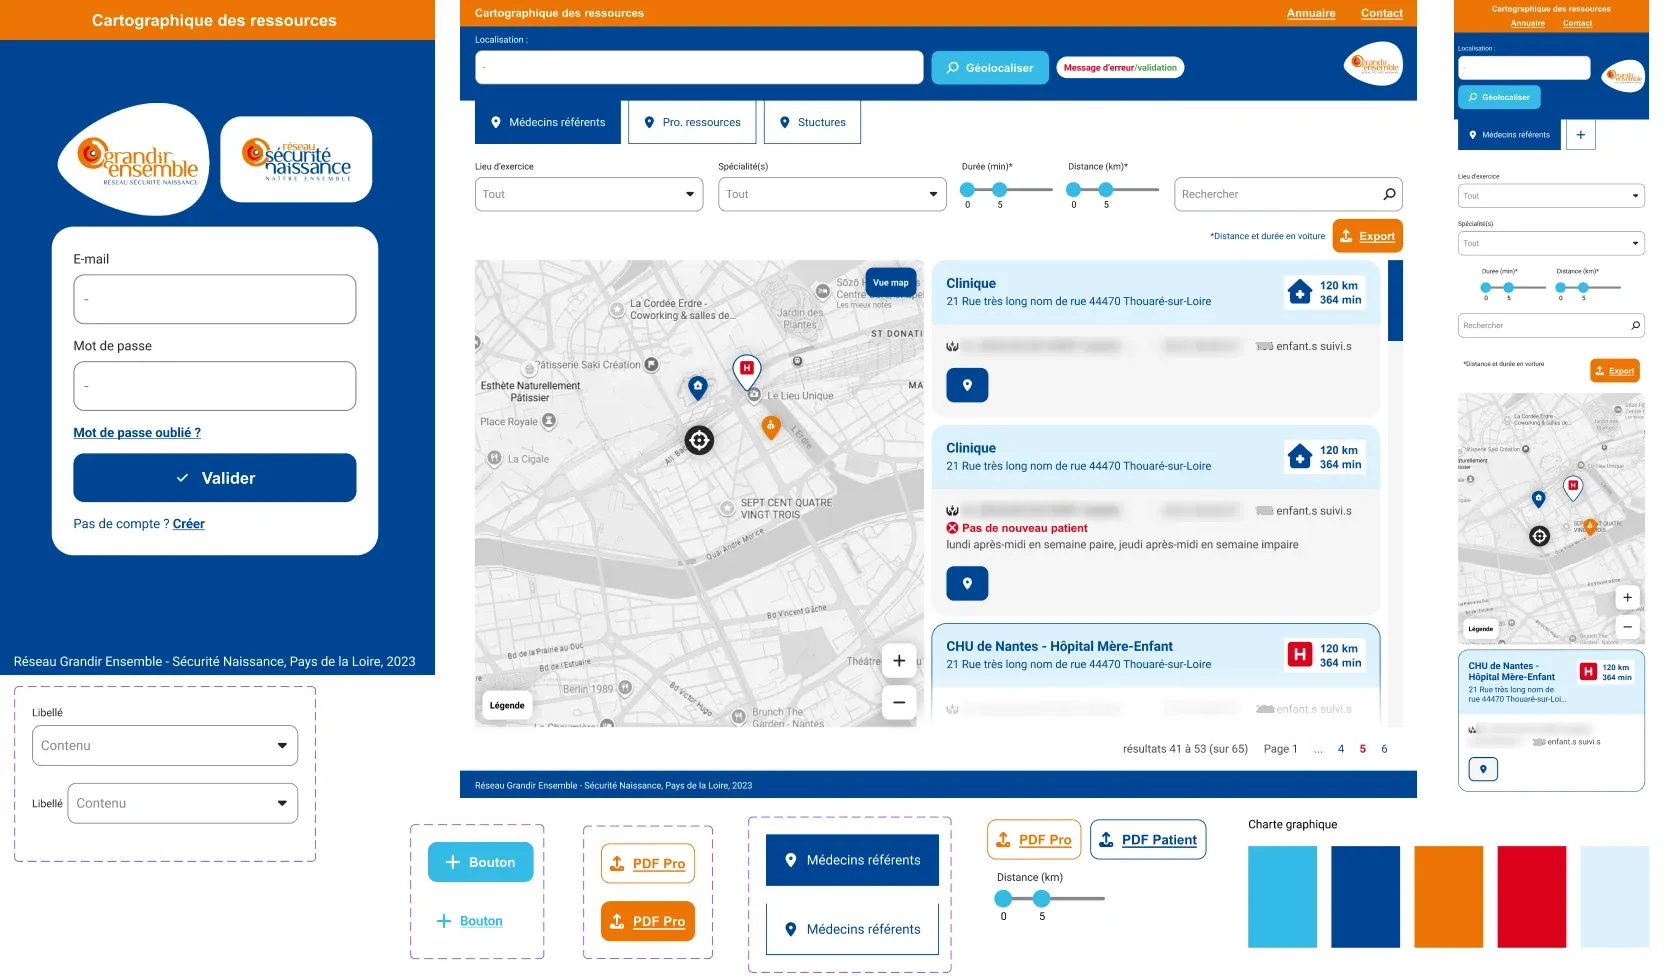Zoom out on the main map
1668x976 pixels.
point(899,702)
